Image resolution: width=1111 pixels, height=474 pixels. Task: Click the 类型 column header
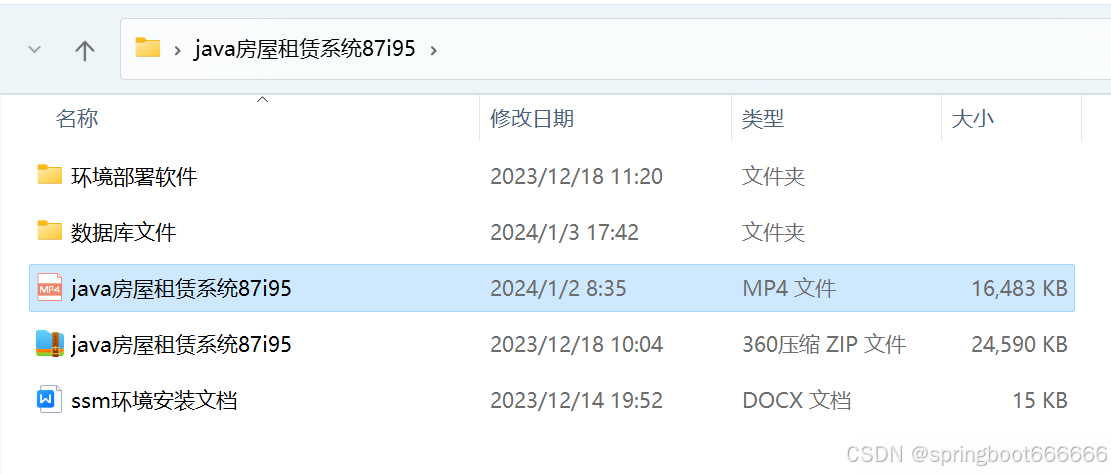point(763,118)
